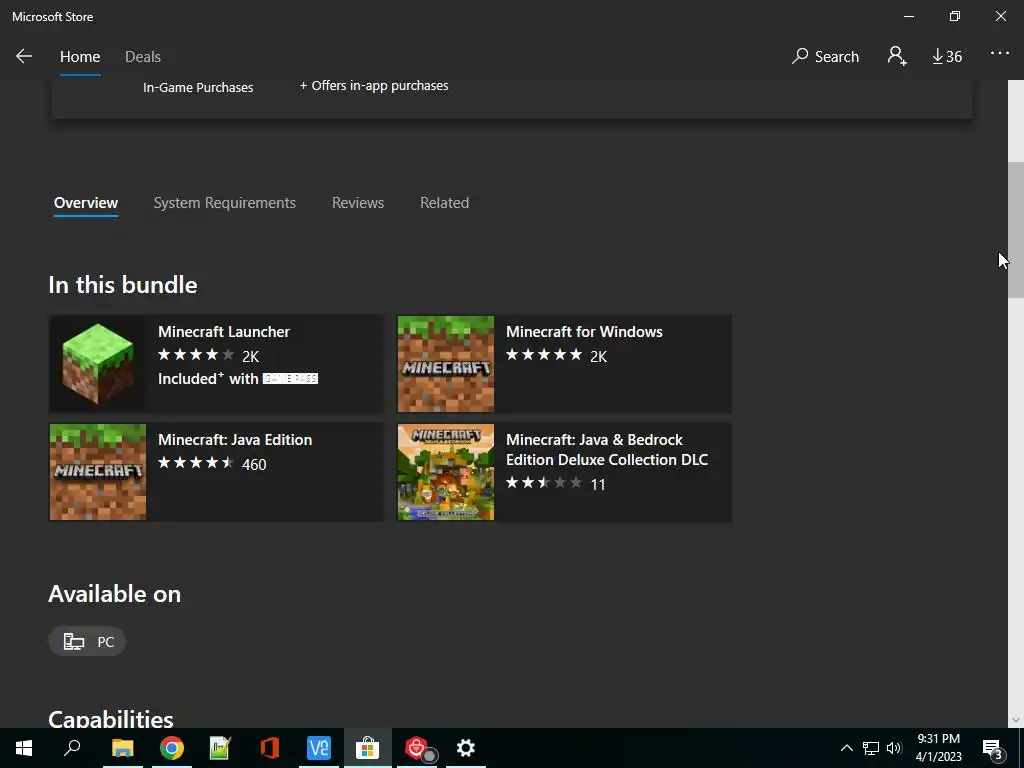Open Minecraft: Java & Bedrock Deluxe Collection title

click(607, 449)
